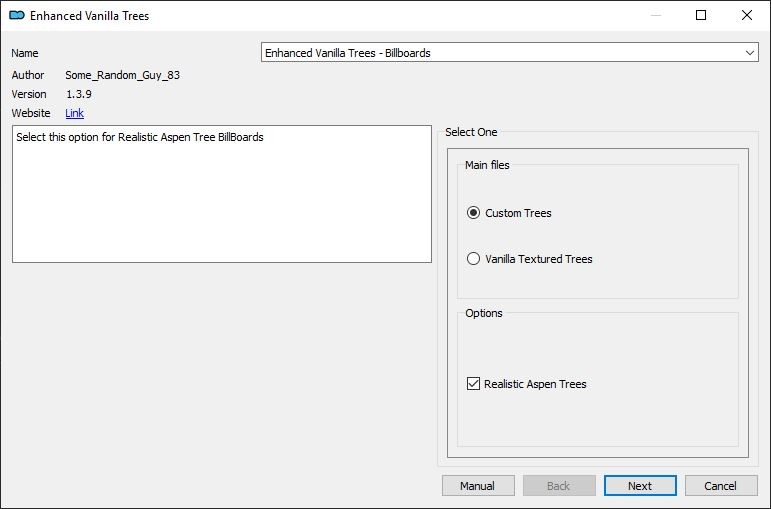Click the Select One group label

tap(471, 132)
